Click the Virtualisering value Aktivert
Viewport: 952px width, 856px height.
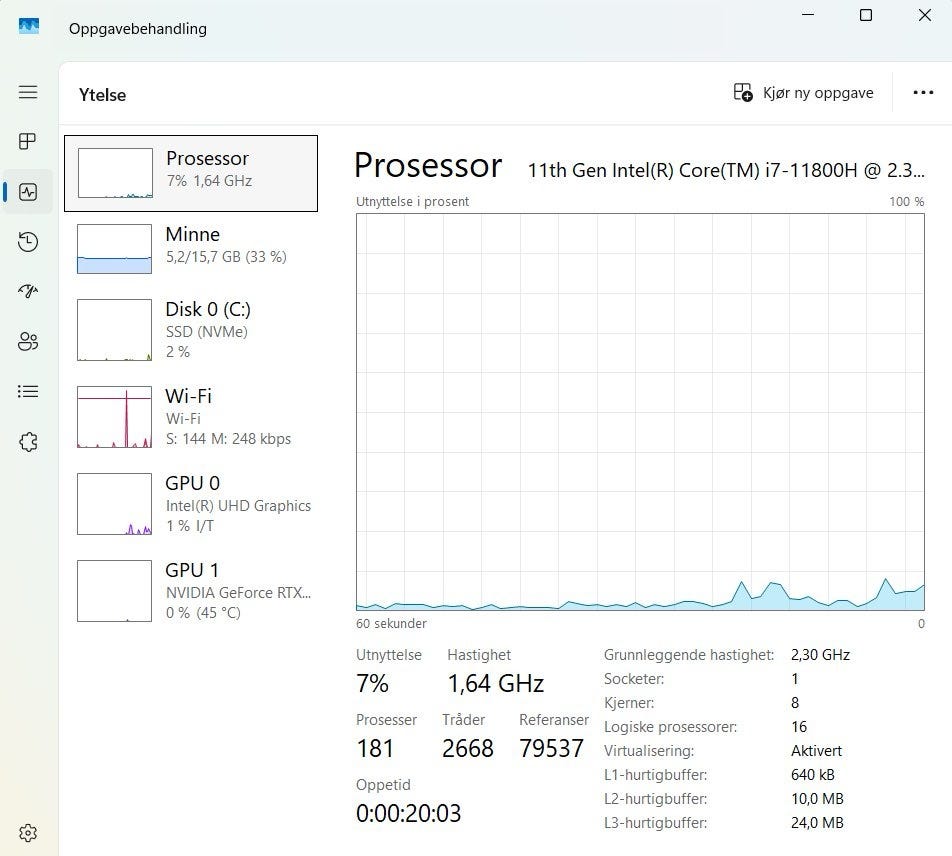pyautogui.click(x=817, y=751)
